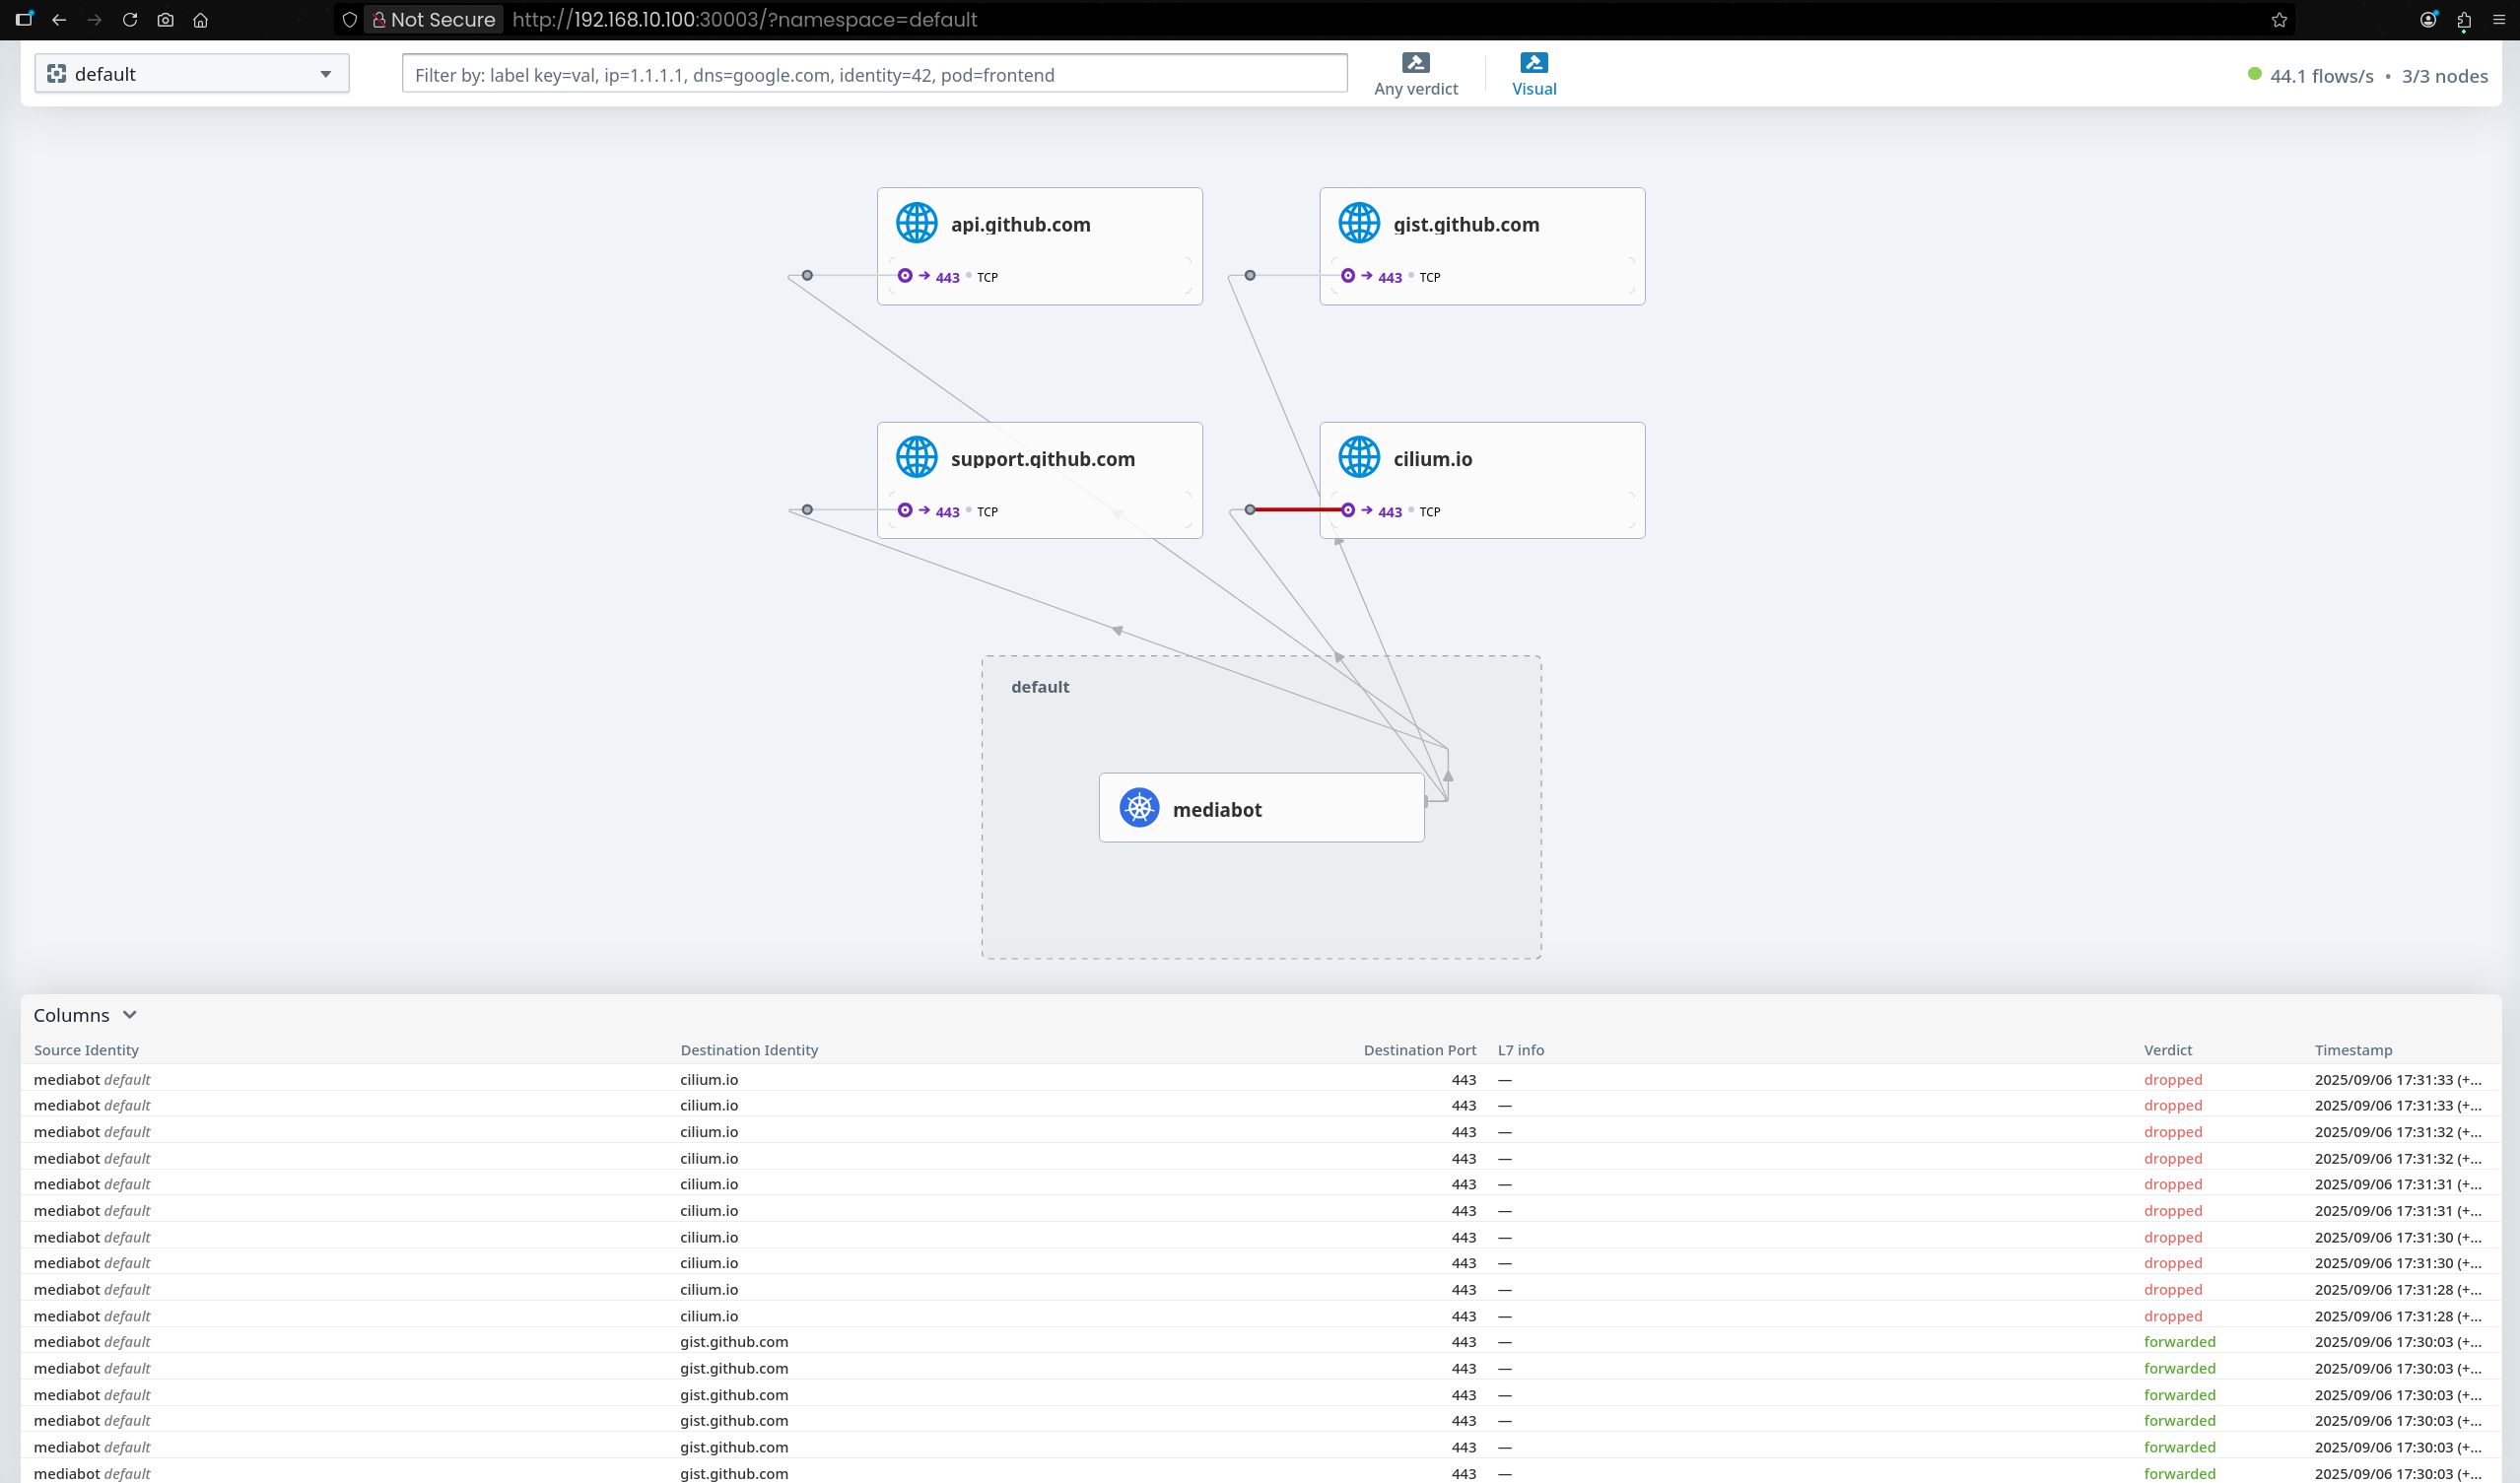Click the browser back arrow
This screenshot has width=2520, height=1483.
click(59, 20)
